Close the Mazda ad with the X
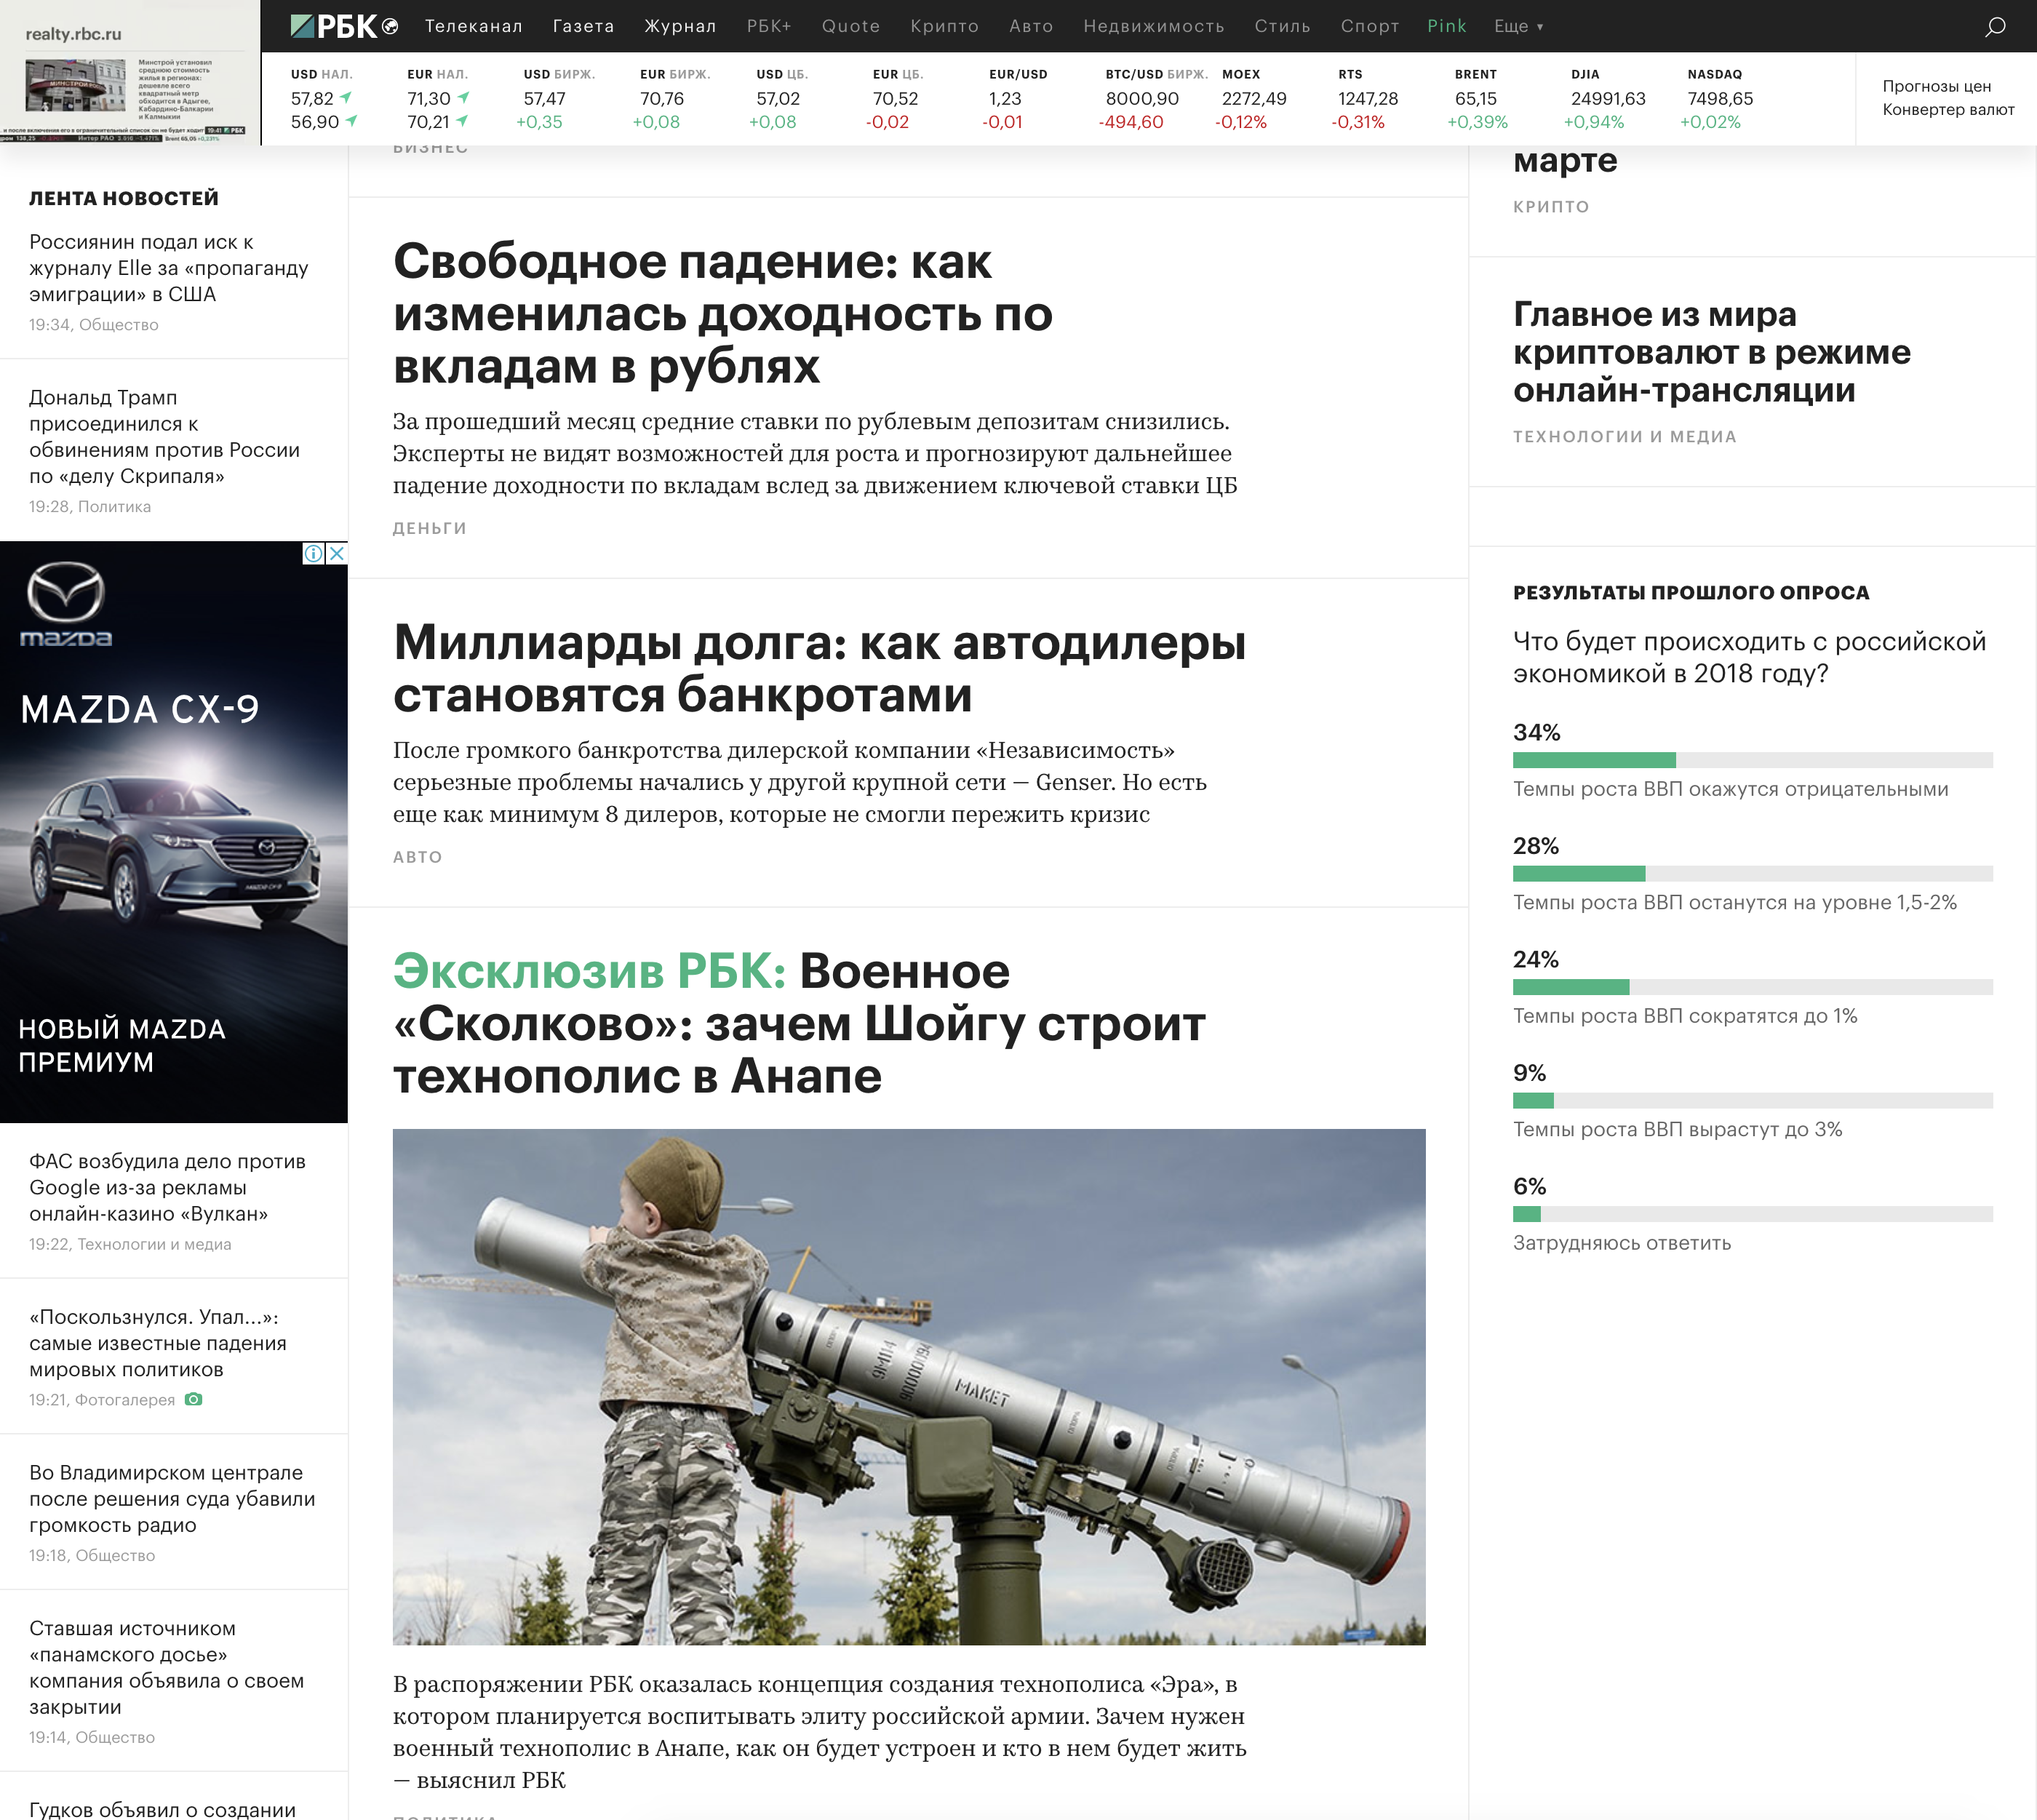Viewport: 2037px width, 1820px height. [x=337, y=553]
